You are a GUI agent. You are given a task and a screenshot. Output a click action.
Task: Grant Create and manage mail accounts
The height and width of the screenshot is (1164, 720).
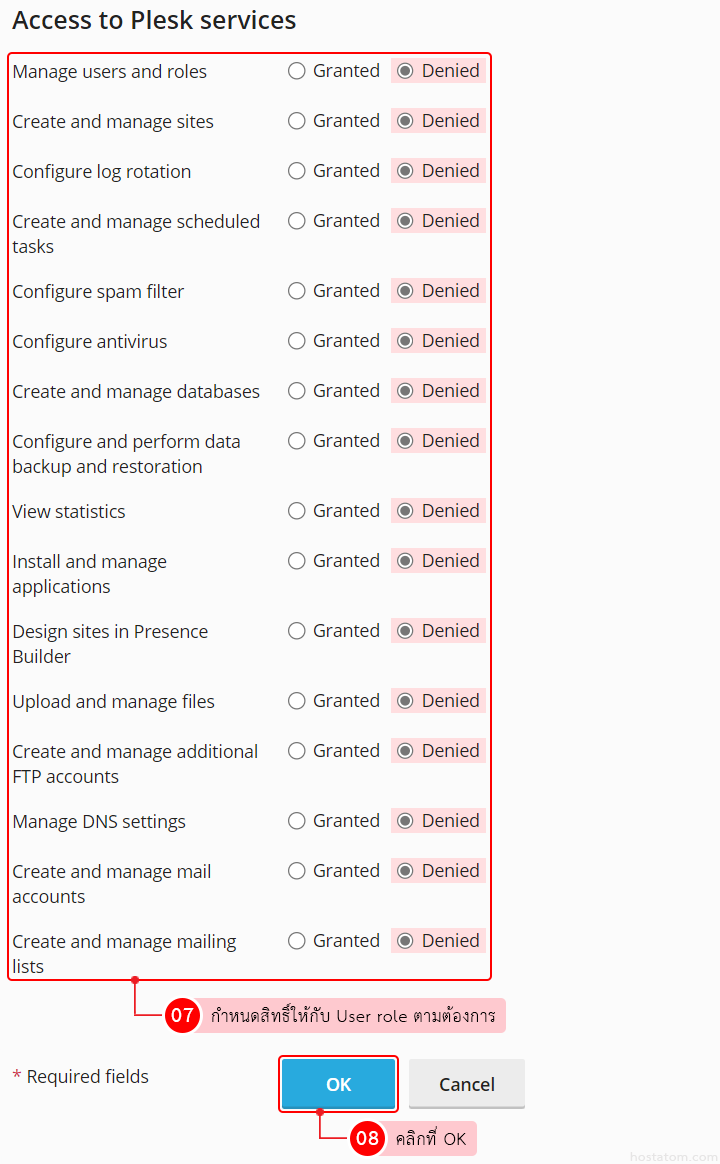297,871
